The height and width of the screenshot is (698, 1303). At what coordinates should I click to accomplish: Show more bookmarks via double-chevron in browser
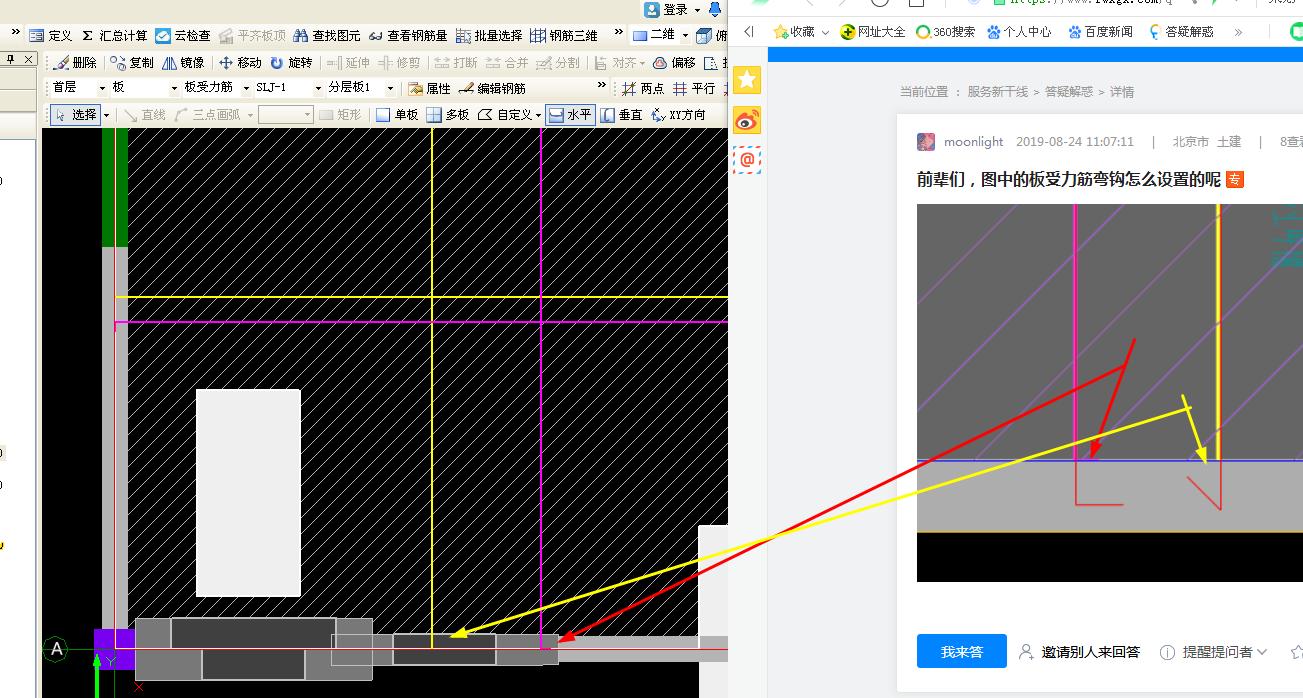pyautogui.click(x=1238, y=32)
